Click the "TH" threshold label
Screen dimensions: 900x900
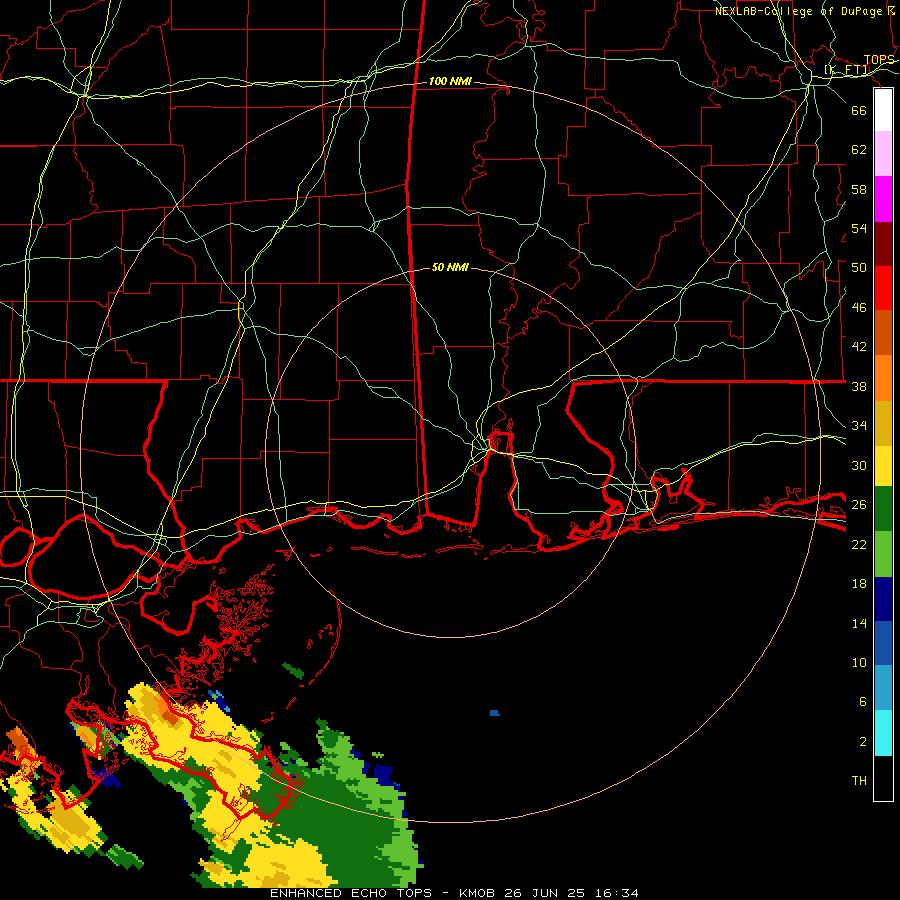coord(859,781)
